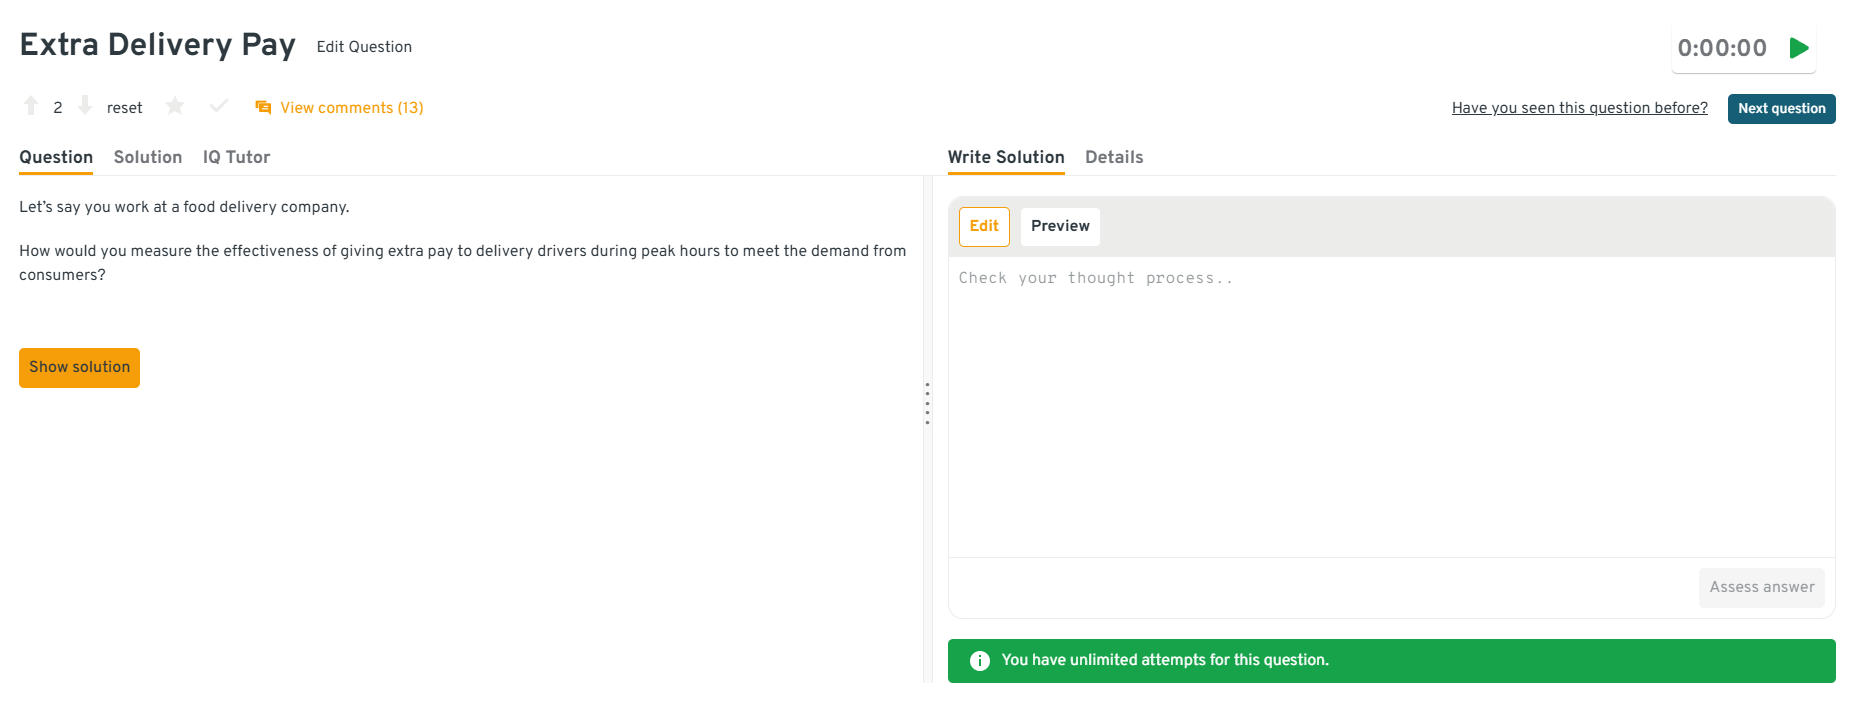Reset the vote count

124,108
